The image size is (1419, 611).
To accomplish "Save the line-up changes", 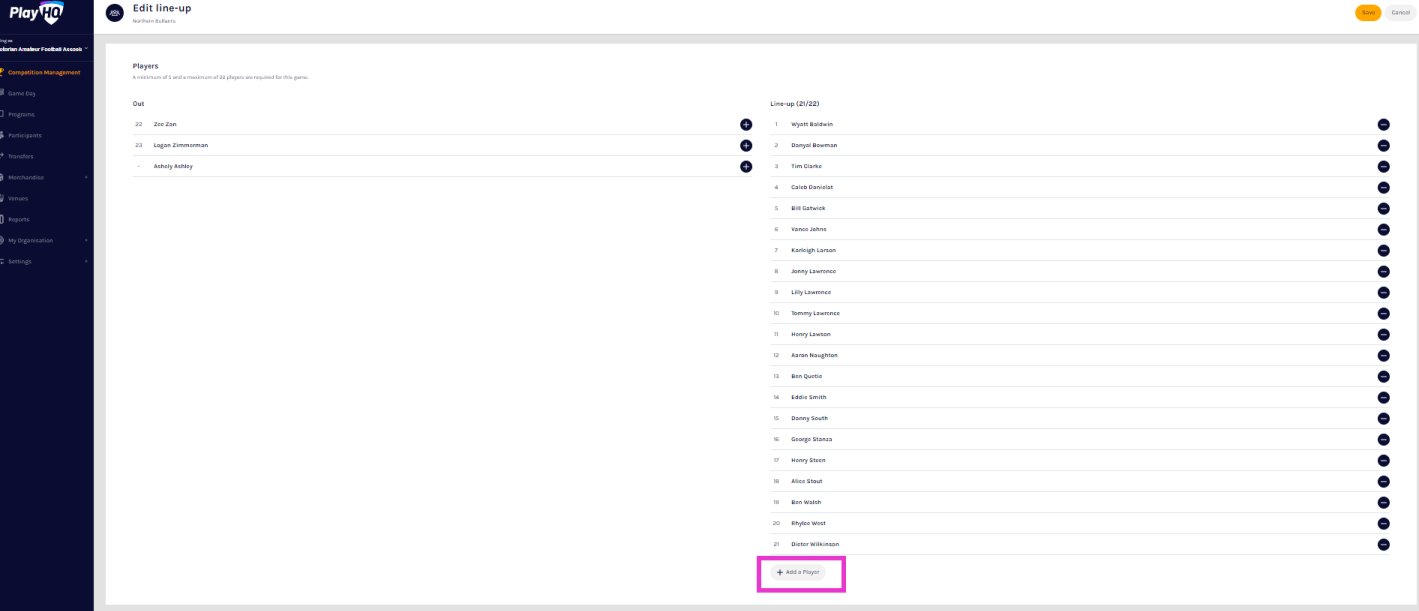I will [x=1368, y=12].
